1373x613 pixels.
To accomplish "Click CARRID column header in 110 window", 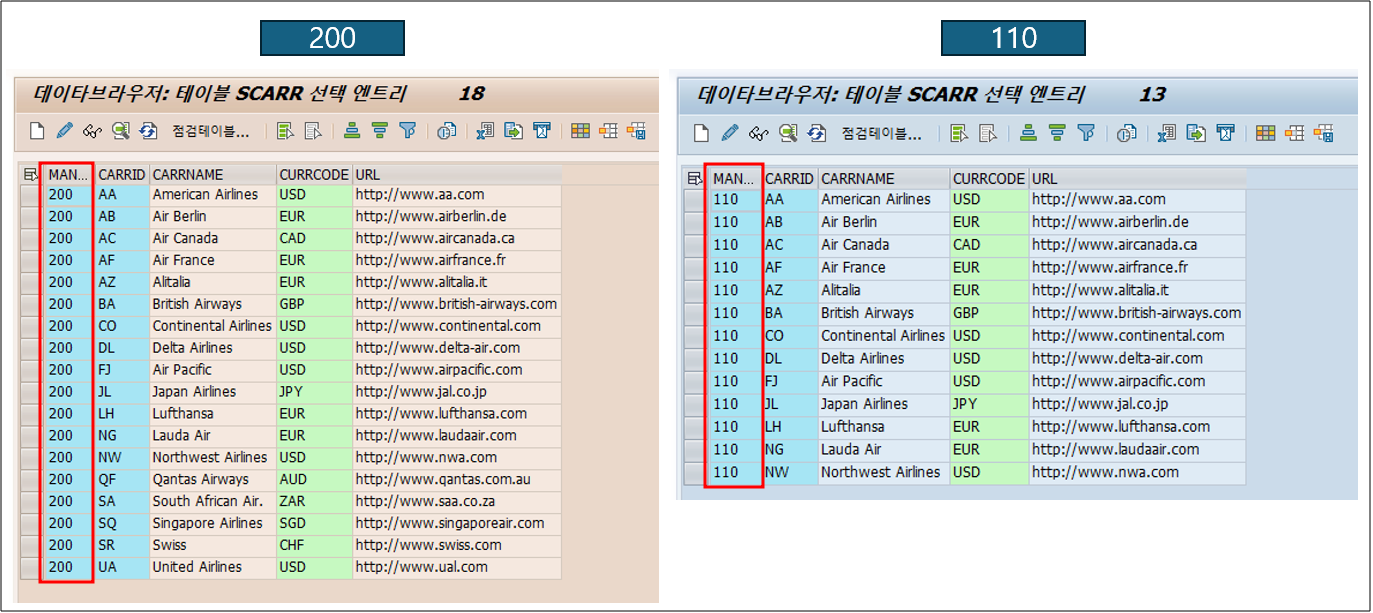I will click(790, 178).
